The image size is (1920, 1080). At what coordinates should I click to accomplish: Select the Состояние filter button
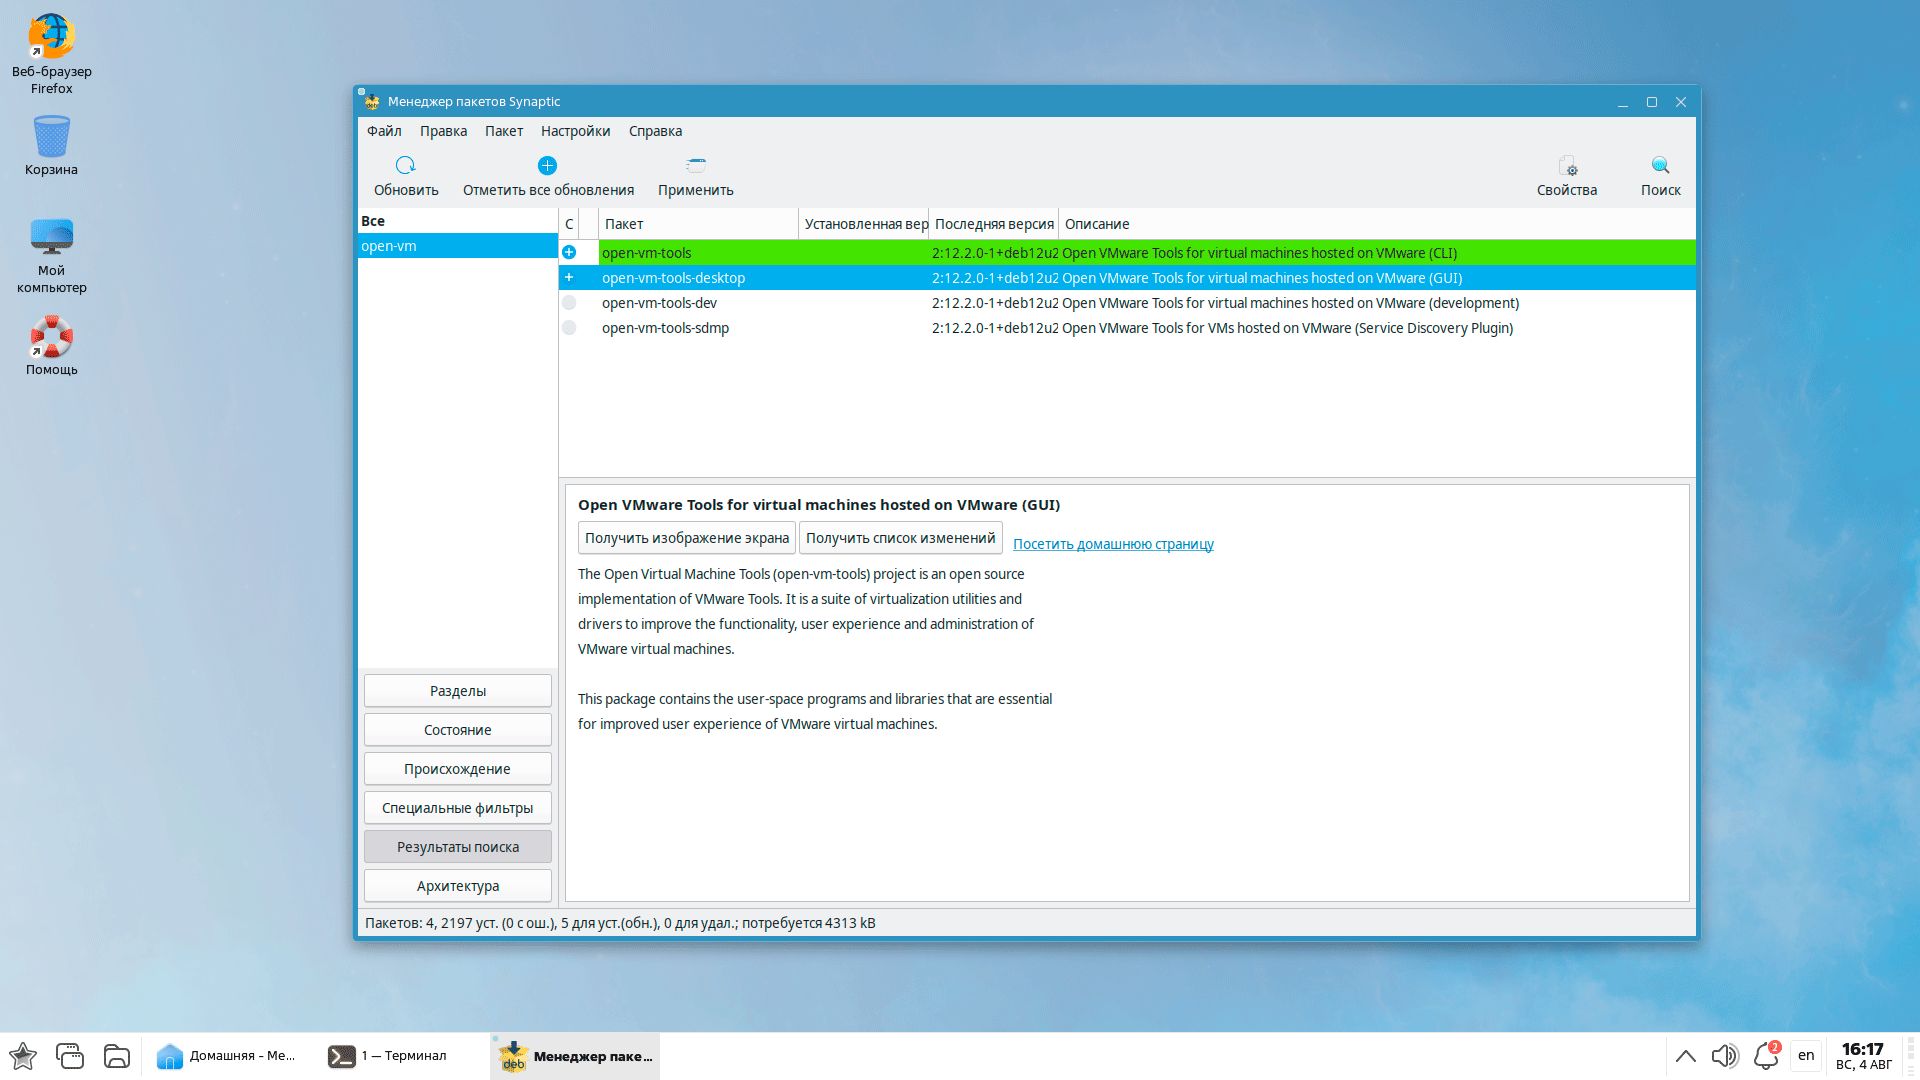pyautogui.click(x=457, y=730)
